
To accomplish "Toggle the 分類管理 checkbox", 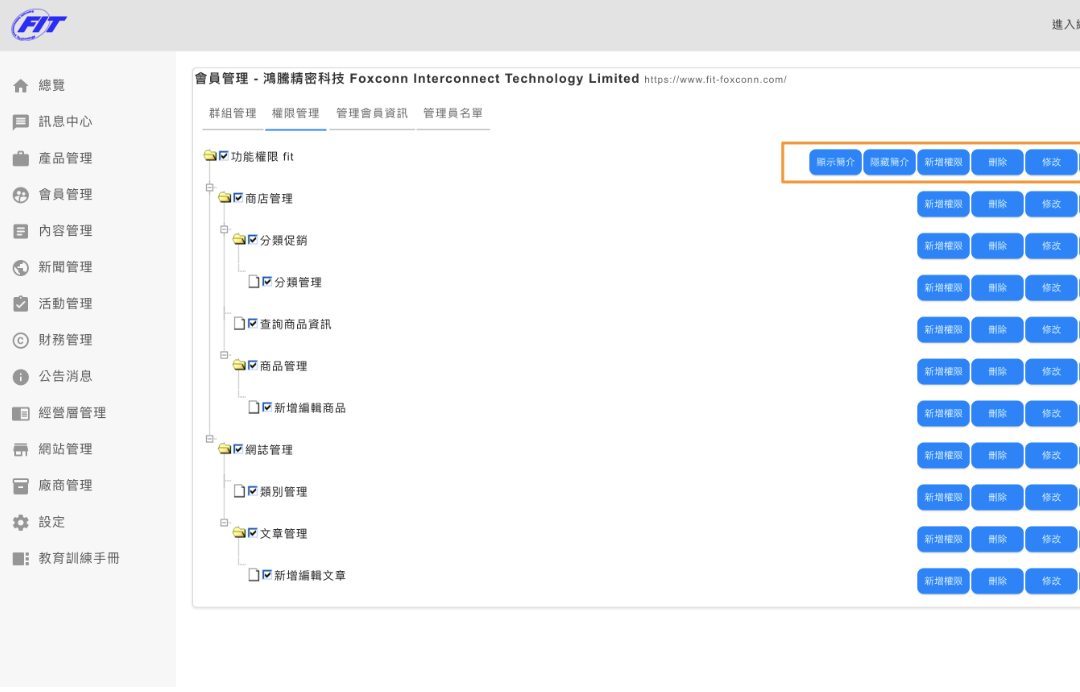I will (267, 282).
